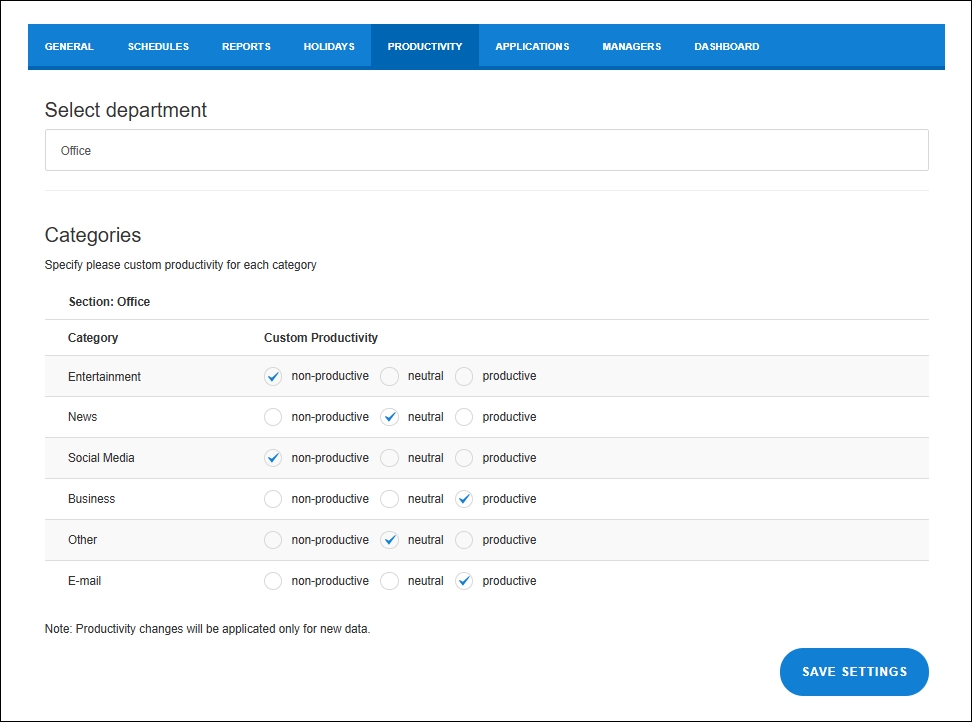Set E-mail to non-productive

pyautogui.click(x=273, y=581)
